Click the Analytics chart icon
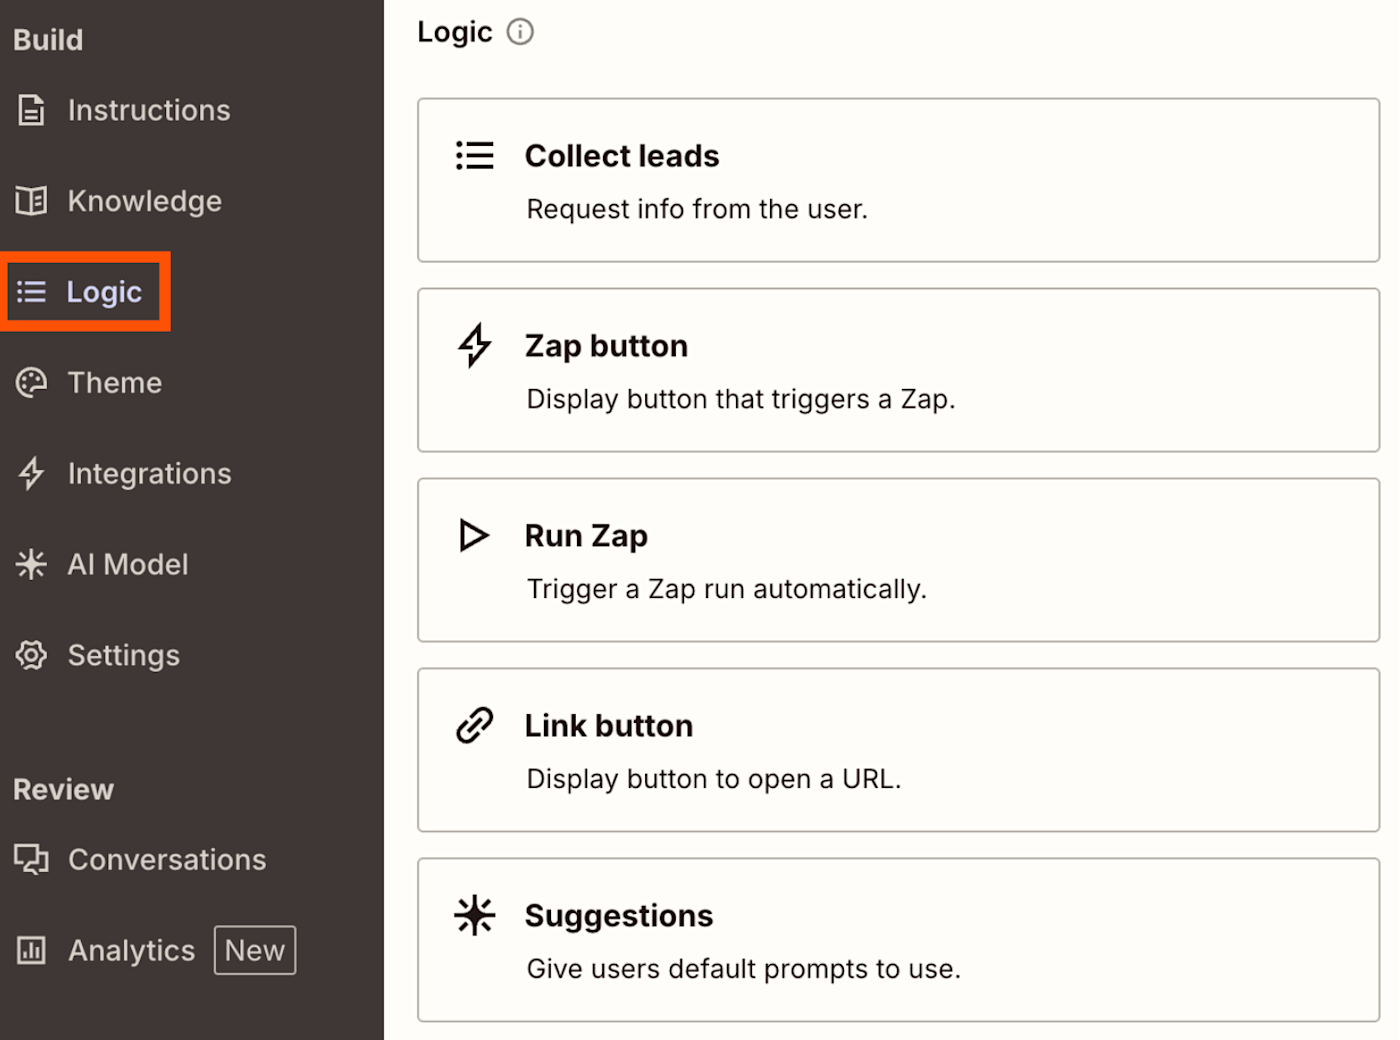The width and height of the screenshot is (1400, 1040). tap(31, 950)
